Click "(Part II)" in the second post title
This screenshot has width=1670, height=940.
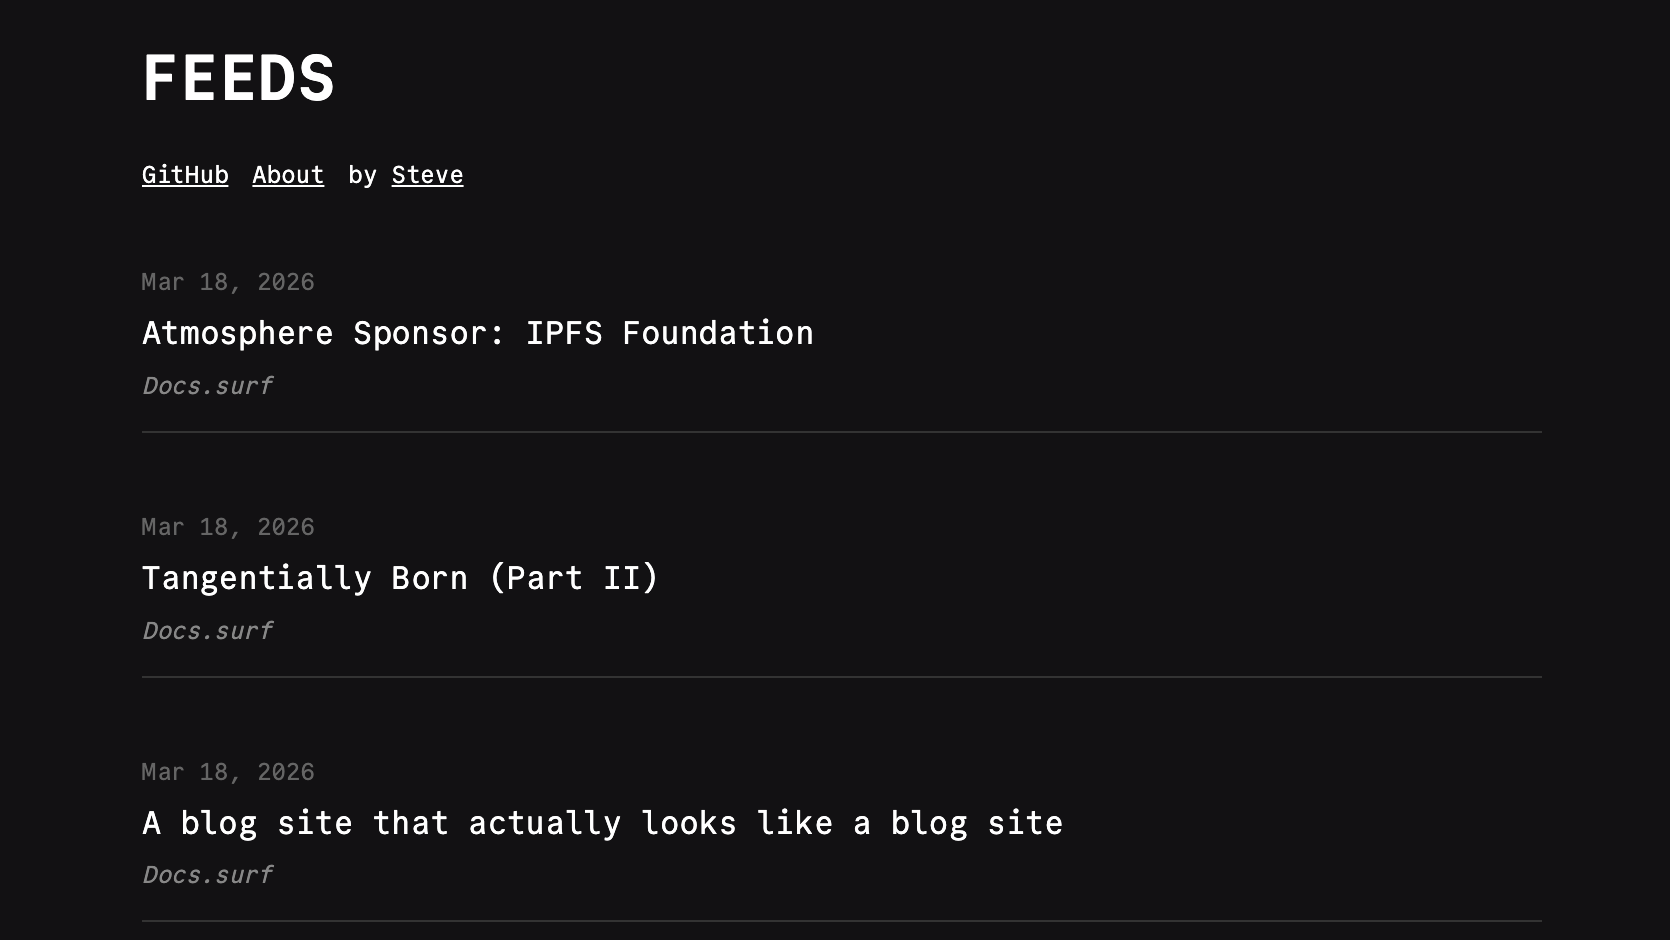(573, 578)
